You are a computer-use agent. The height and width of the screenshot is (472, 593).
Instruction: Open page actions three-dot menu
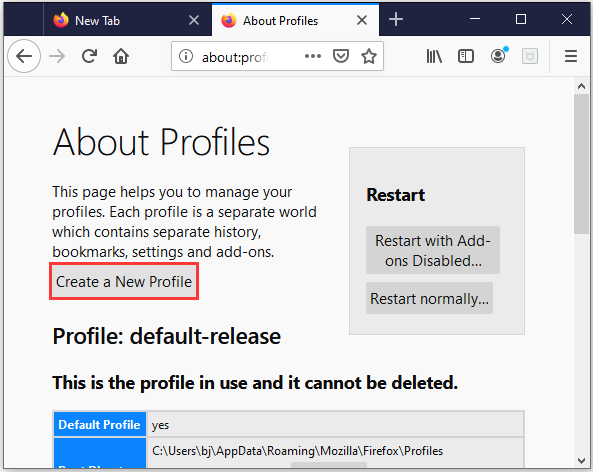tap(313, 56)
